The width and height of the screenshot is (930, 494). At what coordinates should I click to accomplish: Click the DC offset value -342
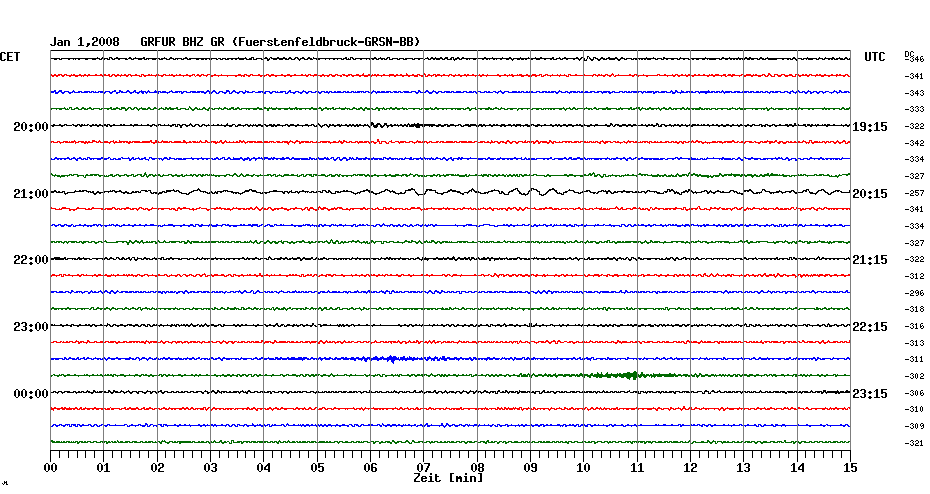[x=915, y=144]
